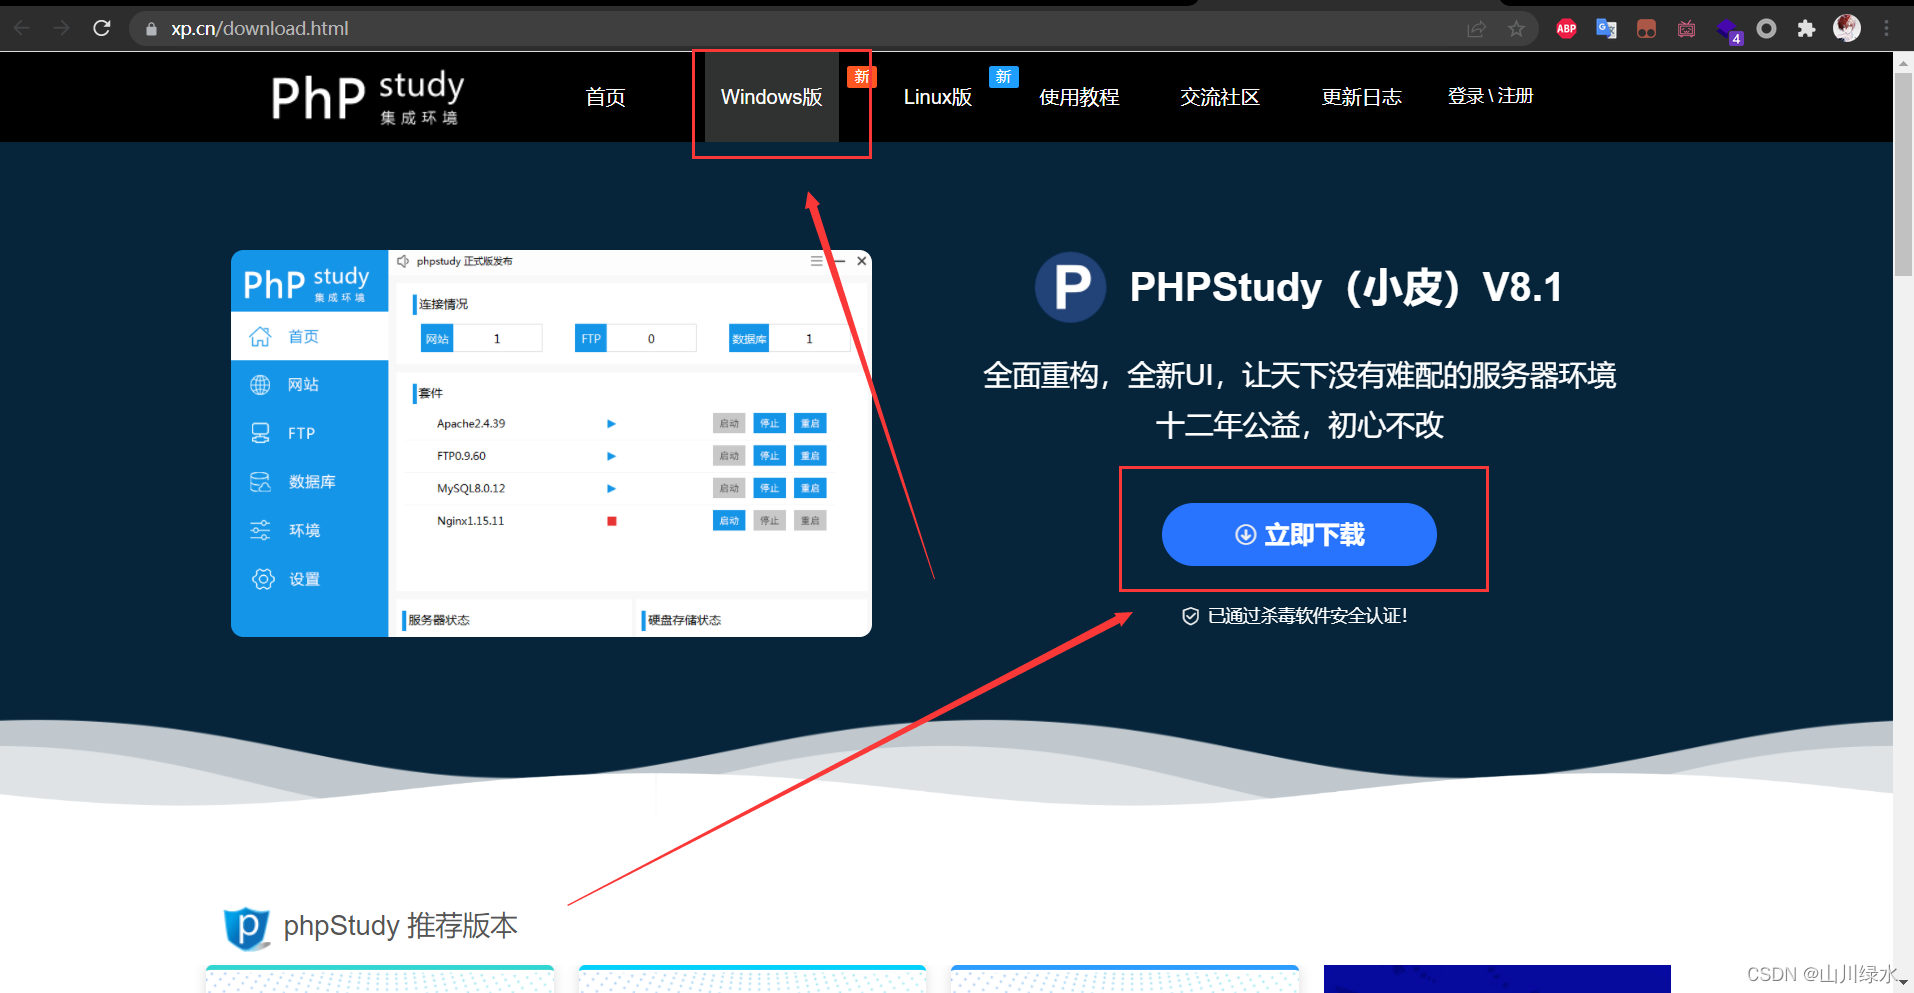The height and width of the screenshot is (993, 1914).
Task: Click the gray ring extension icon
Action: click(1767, 29)
